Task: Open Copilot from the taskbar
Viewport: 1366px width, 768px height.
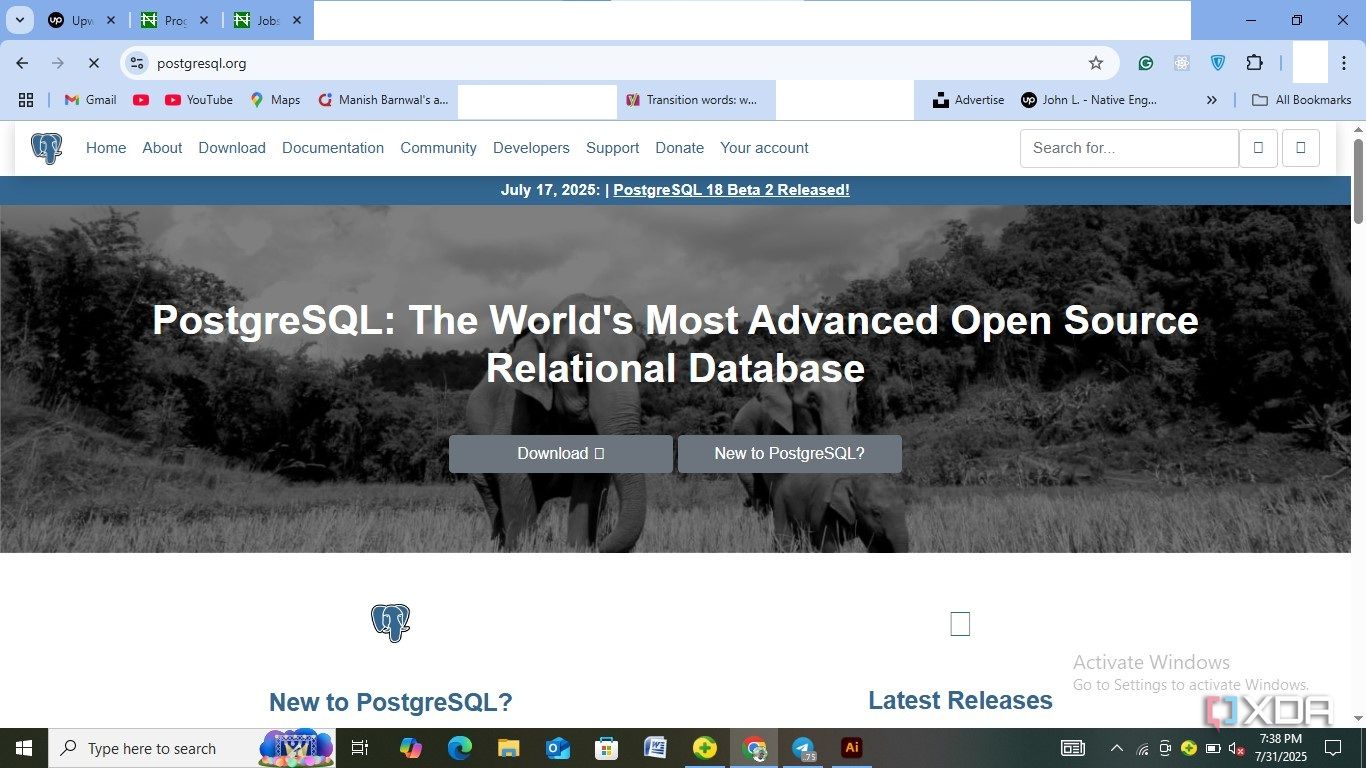Action: 410,748
